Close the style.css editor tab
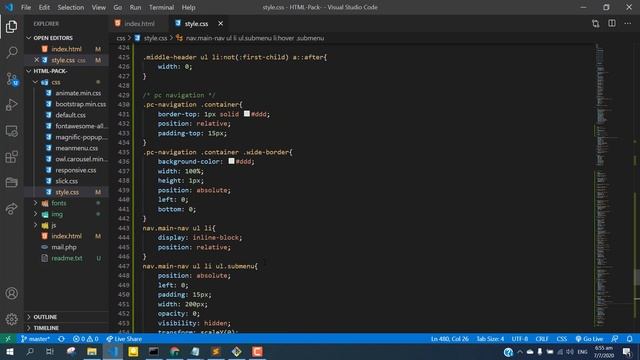This screenshot has width=640, height=360. click(220, 24)
